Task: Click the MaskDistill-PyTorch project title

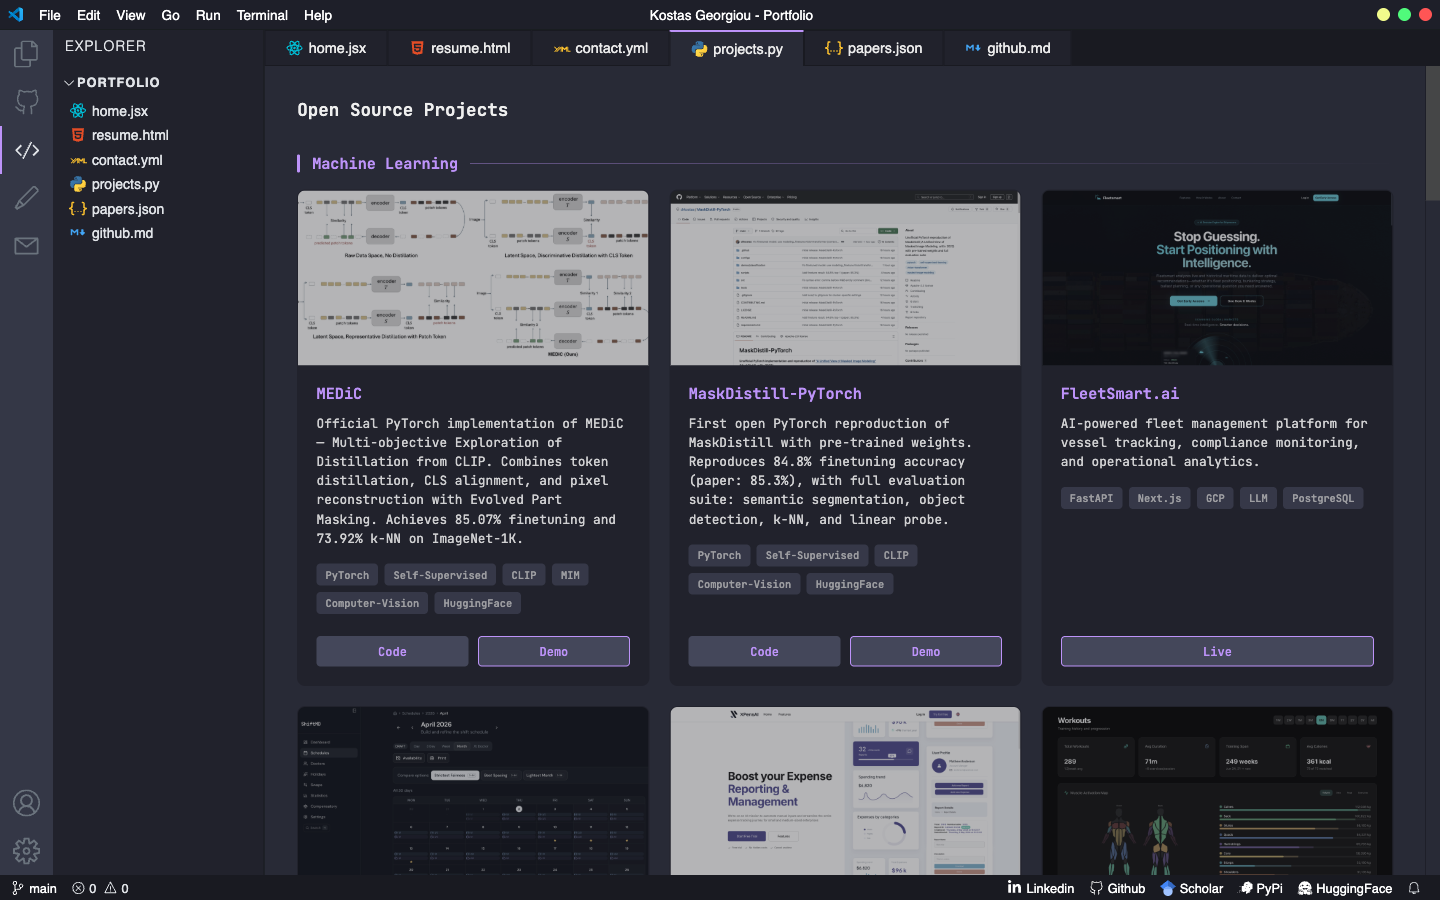Action: [775, 394]
